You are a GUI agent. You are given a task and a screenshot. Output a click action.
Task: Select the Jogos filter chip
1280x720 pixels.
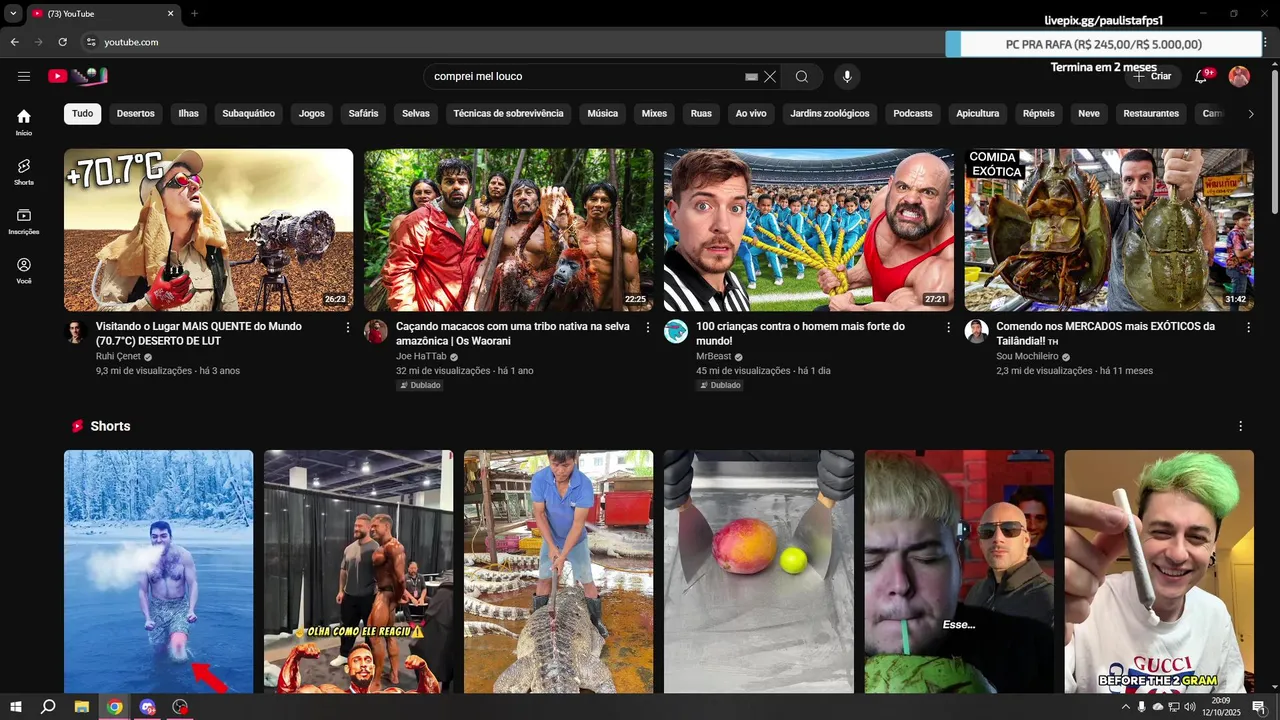tap(312, 114)
